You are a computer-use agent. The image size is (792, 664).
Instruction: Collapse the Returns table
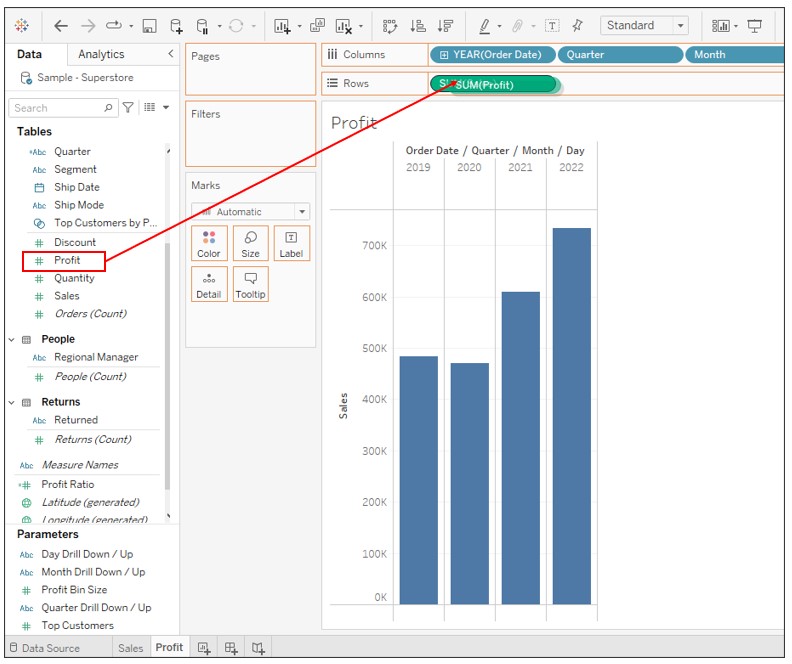click(12, 402)
